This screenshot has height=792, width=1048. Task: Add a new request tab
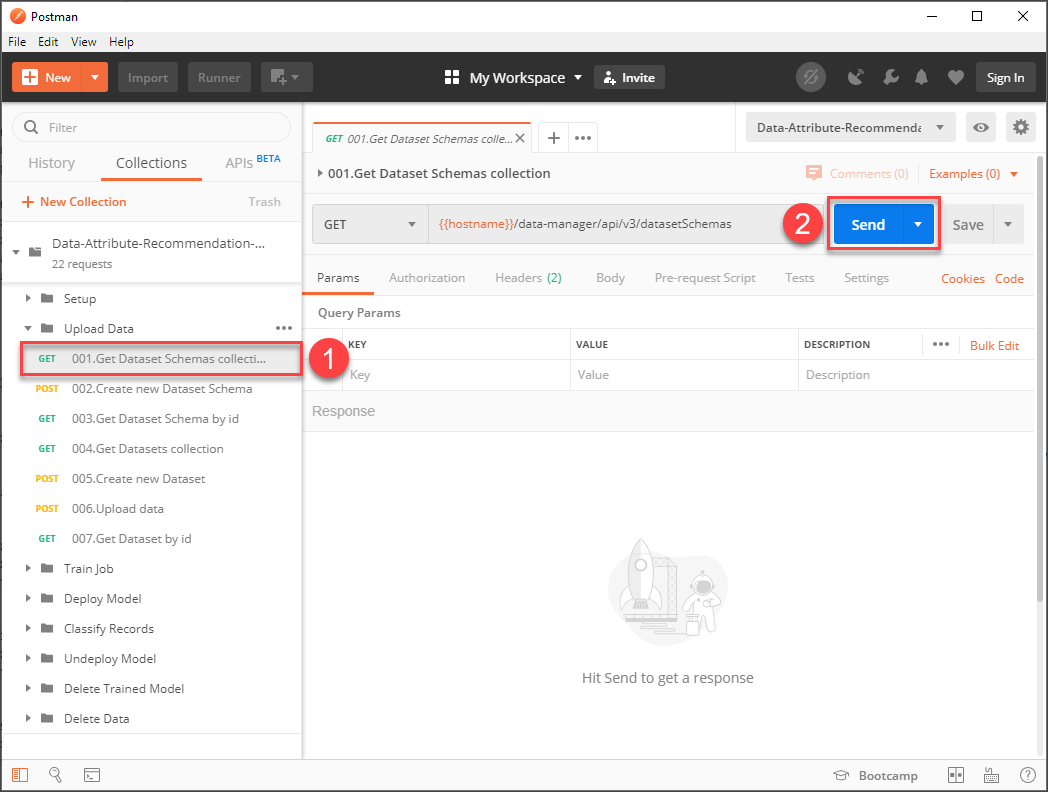pos(553,138)
